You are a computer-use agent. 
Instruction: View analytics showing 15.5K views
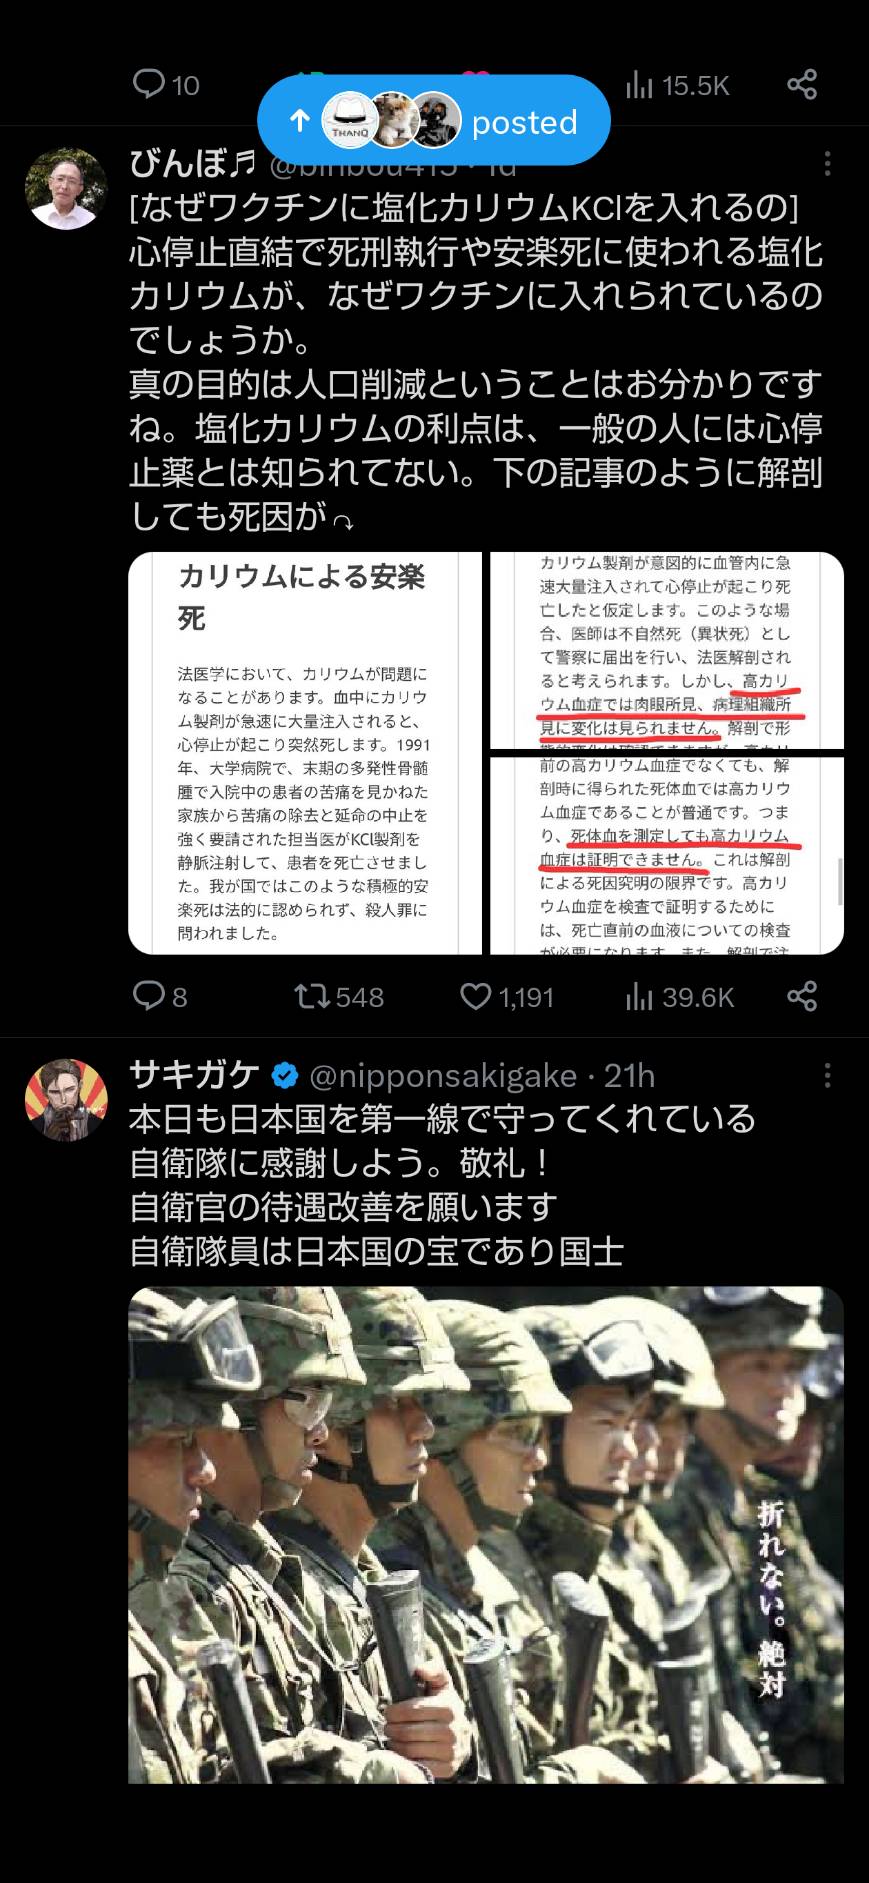(x=678, y=86)
